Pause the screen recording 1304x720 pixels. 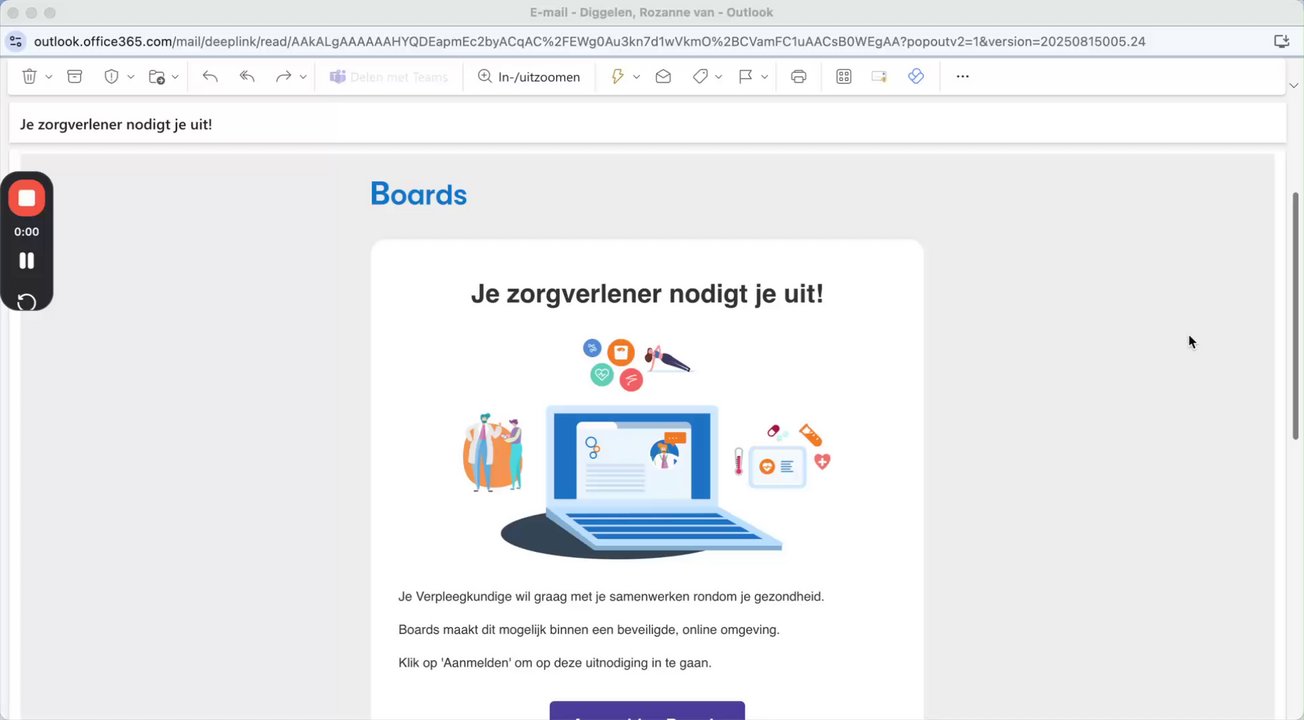click(27, 261)
